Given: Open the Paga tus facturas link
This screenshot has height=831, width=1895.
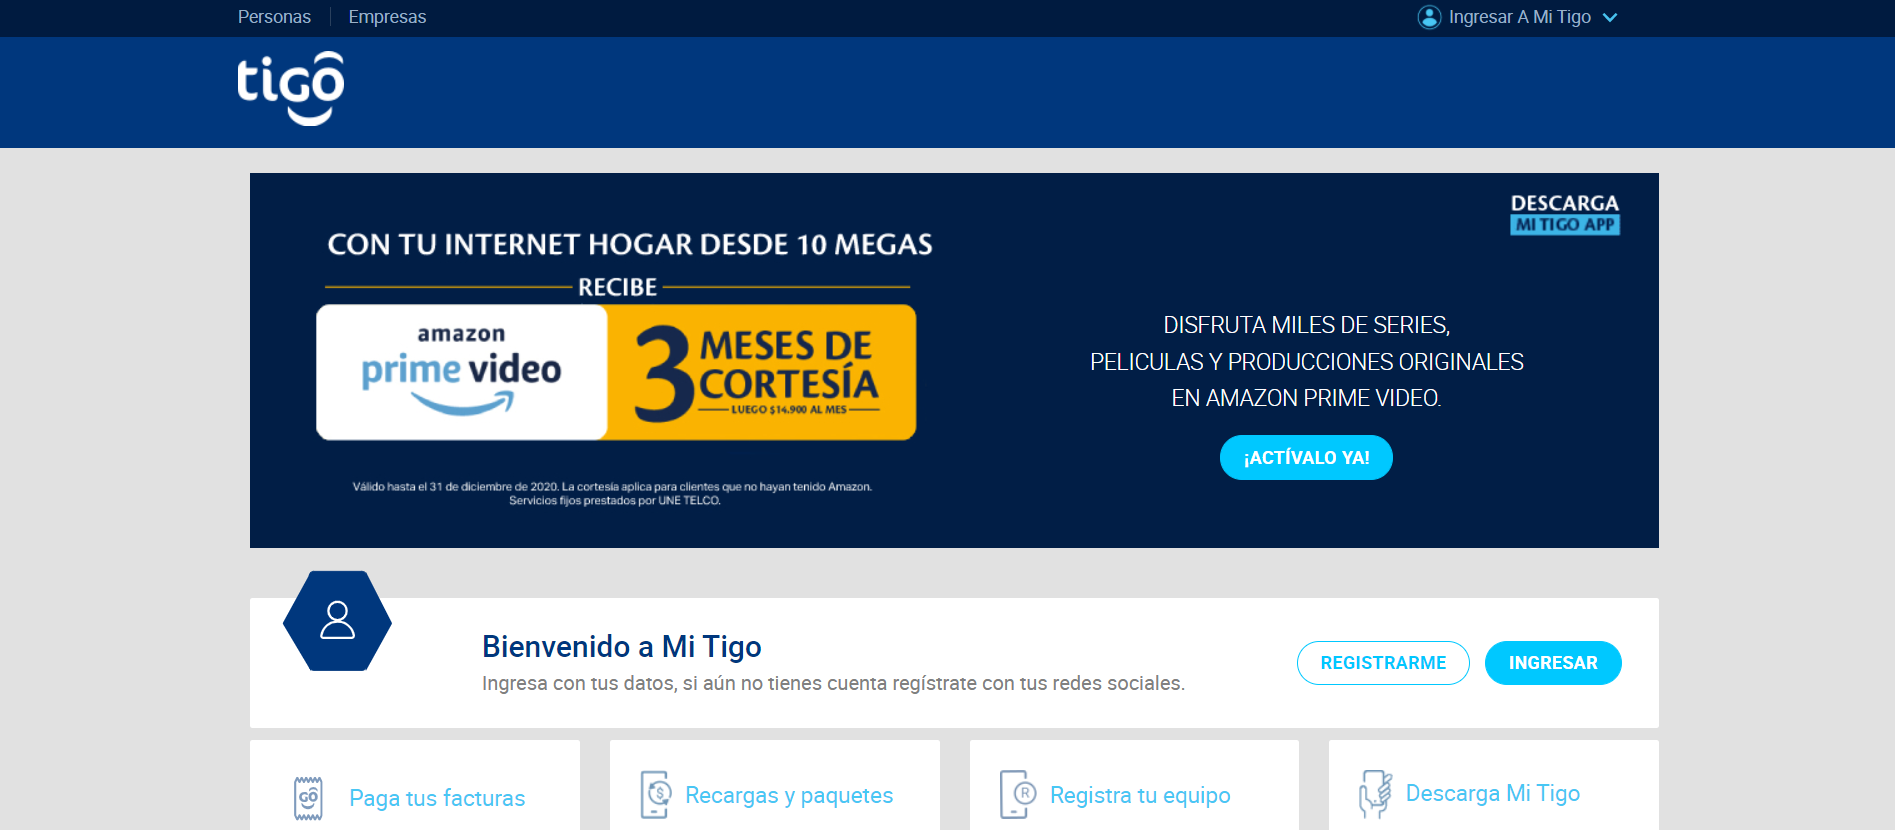Looking at the screenshot, I should point(437,798).
